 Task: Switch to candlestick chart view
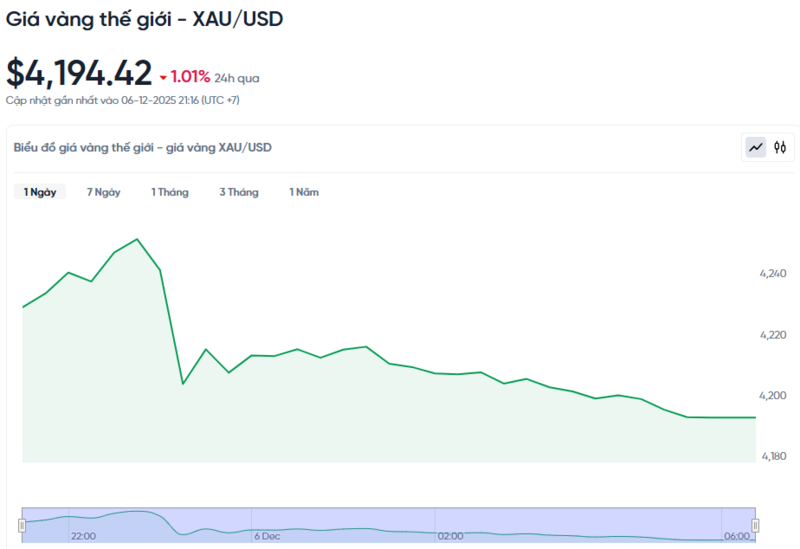[x=781, y=148]
